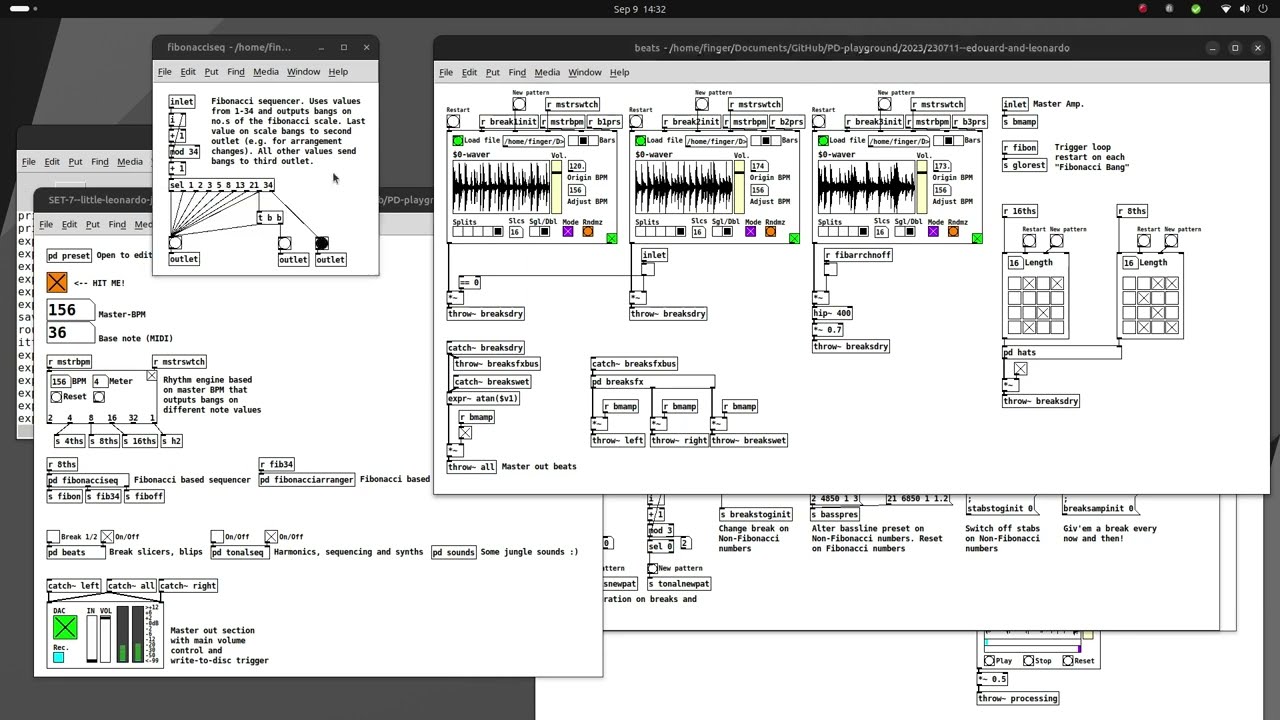Click Restart bang under r 16ths
The image size is (1280, 720).
pos(1029,241)
